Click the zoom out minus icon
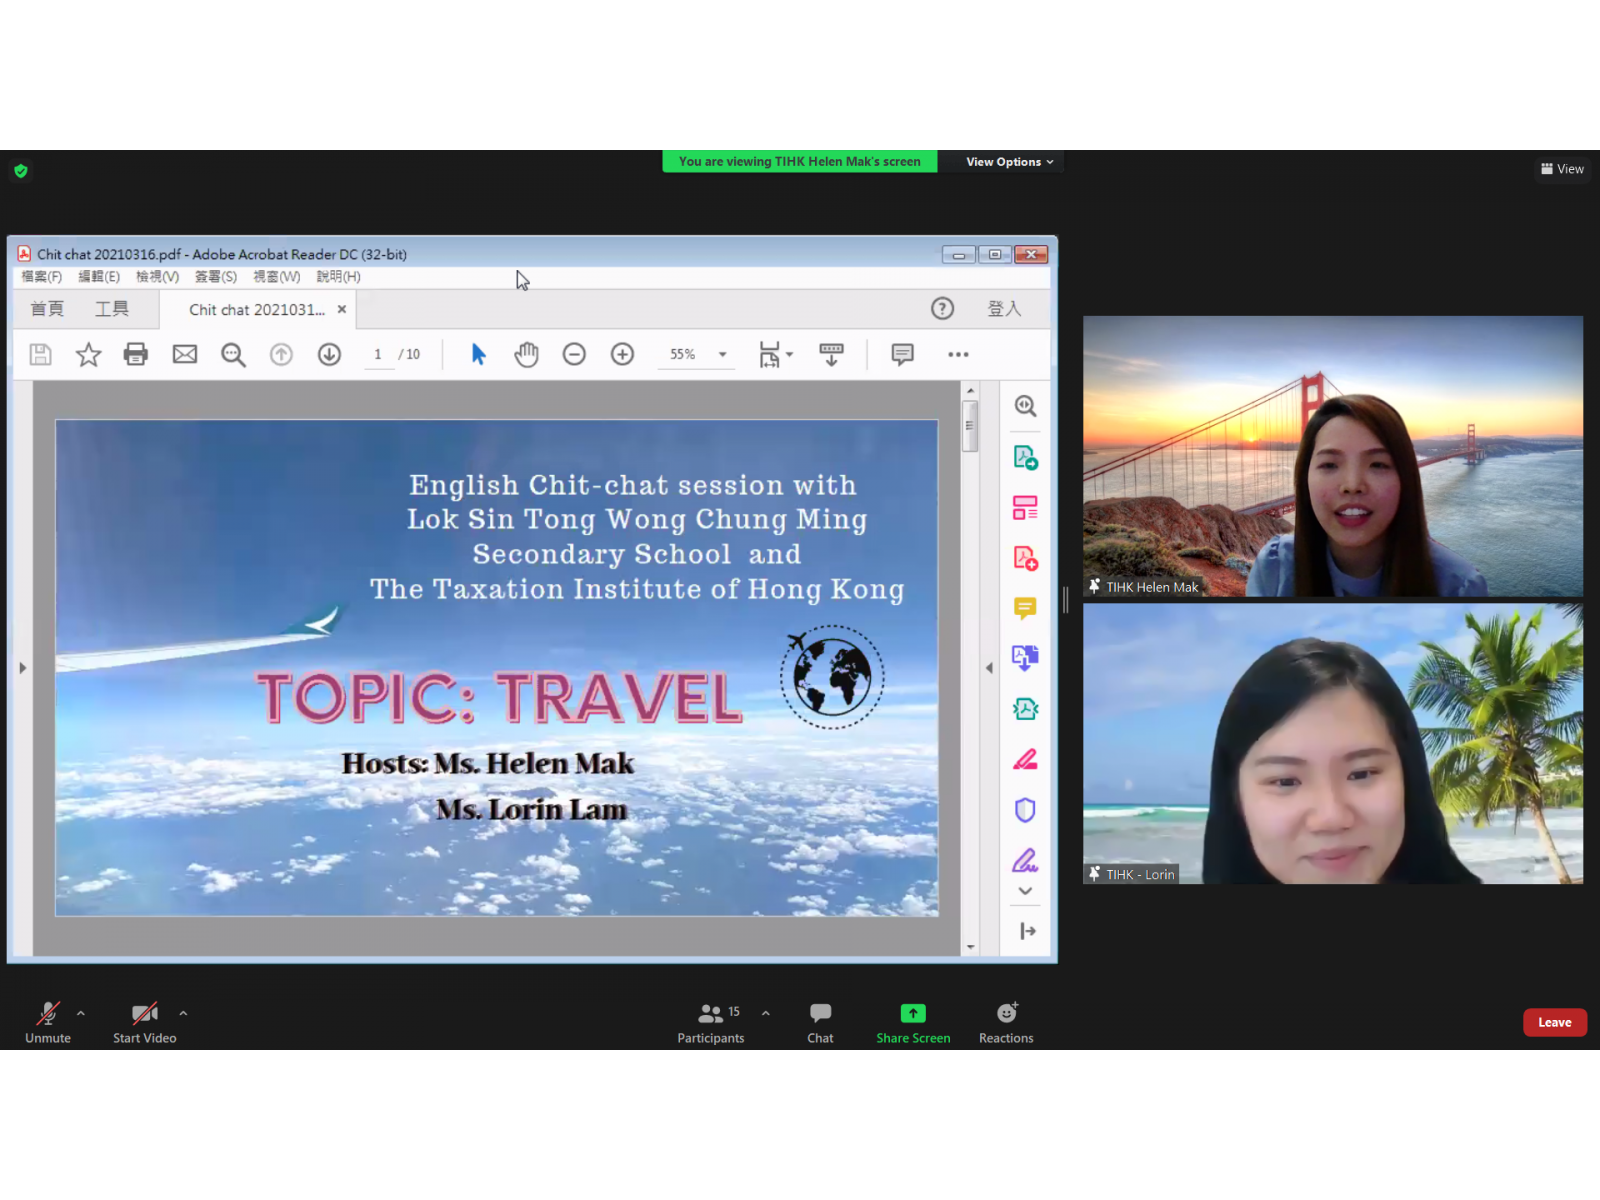This screenshot has width=1600, height=1200. point(574,354)
